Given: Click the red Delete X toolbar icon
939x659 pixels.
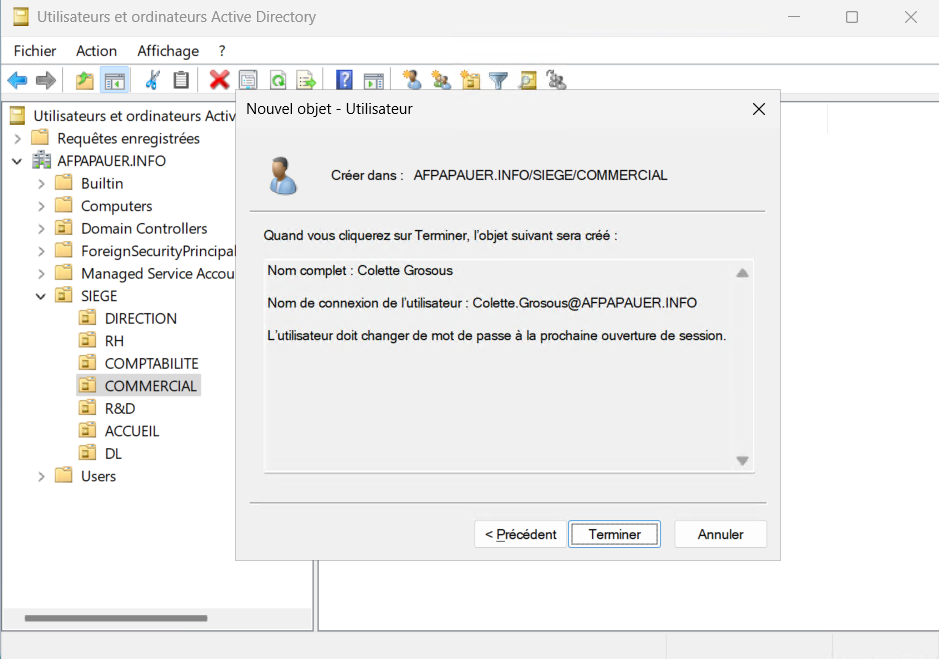Looking at the screenshot, I should click(x=219, y=80).
